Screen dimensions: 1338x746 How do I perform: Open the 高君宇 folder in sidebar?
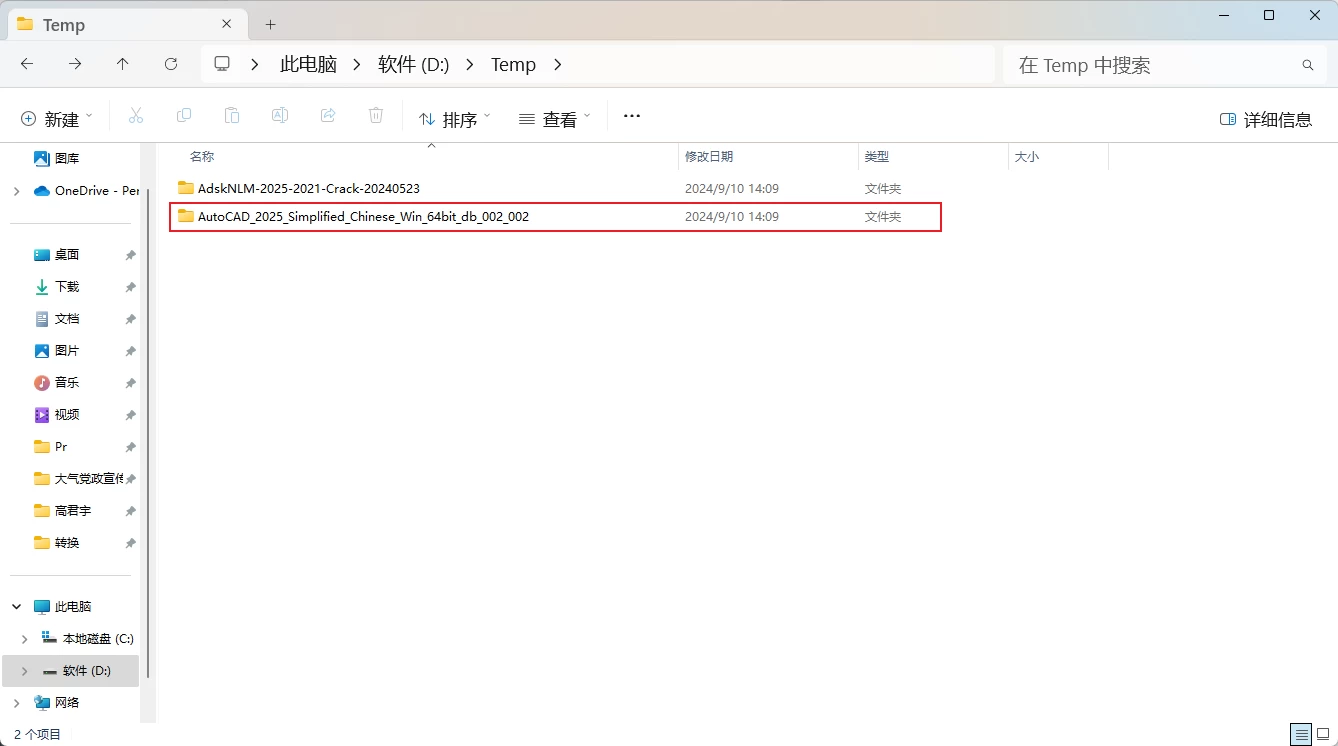tap(62, 510)
